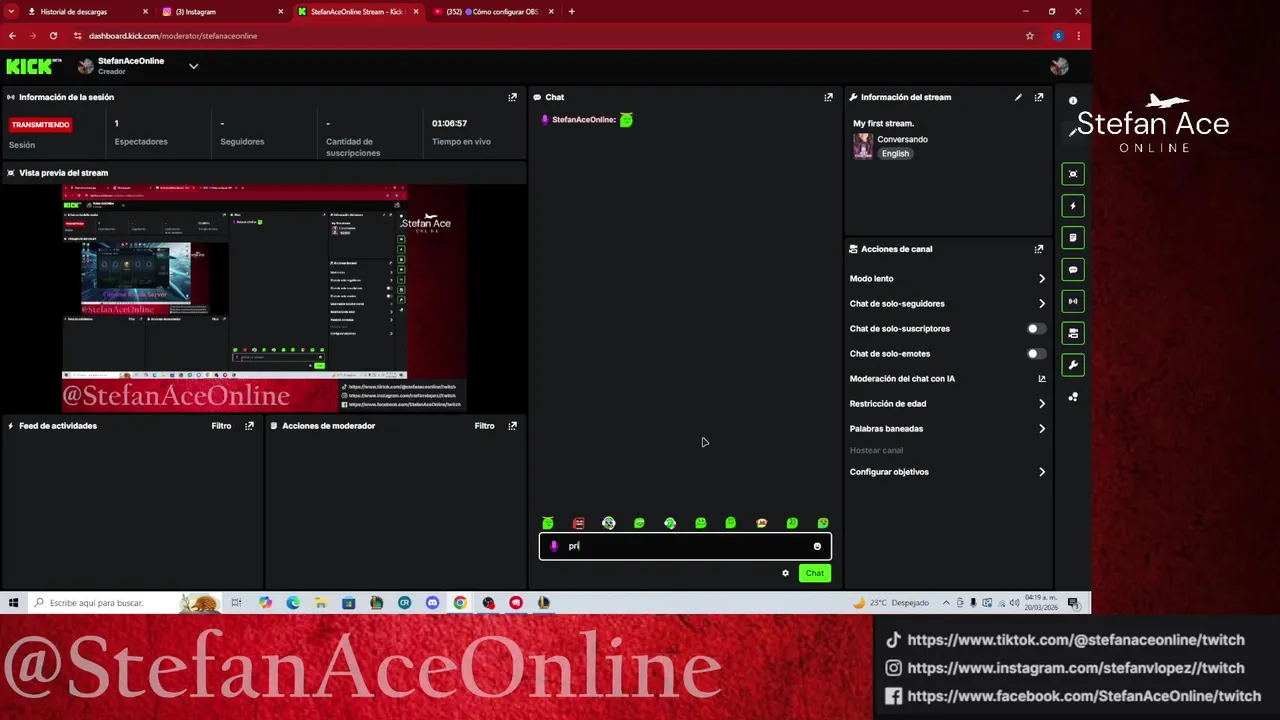Click the Kick logo
The height and width of the screenshot is (720, 1280).
(33, 66)
